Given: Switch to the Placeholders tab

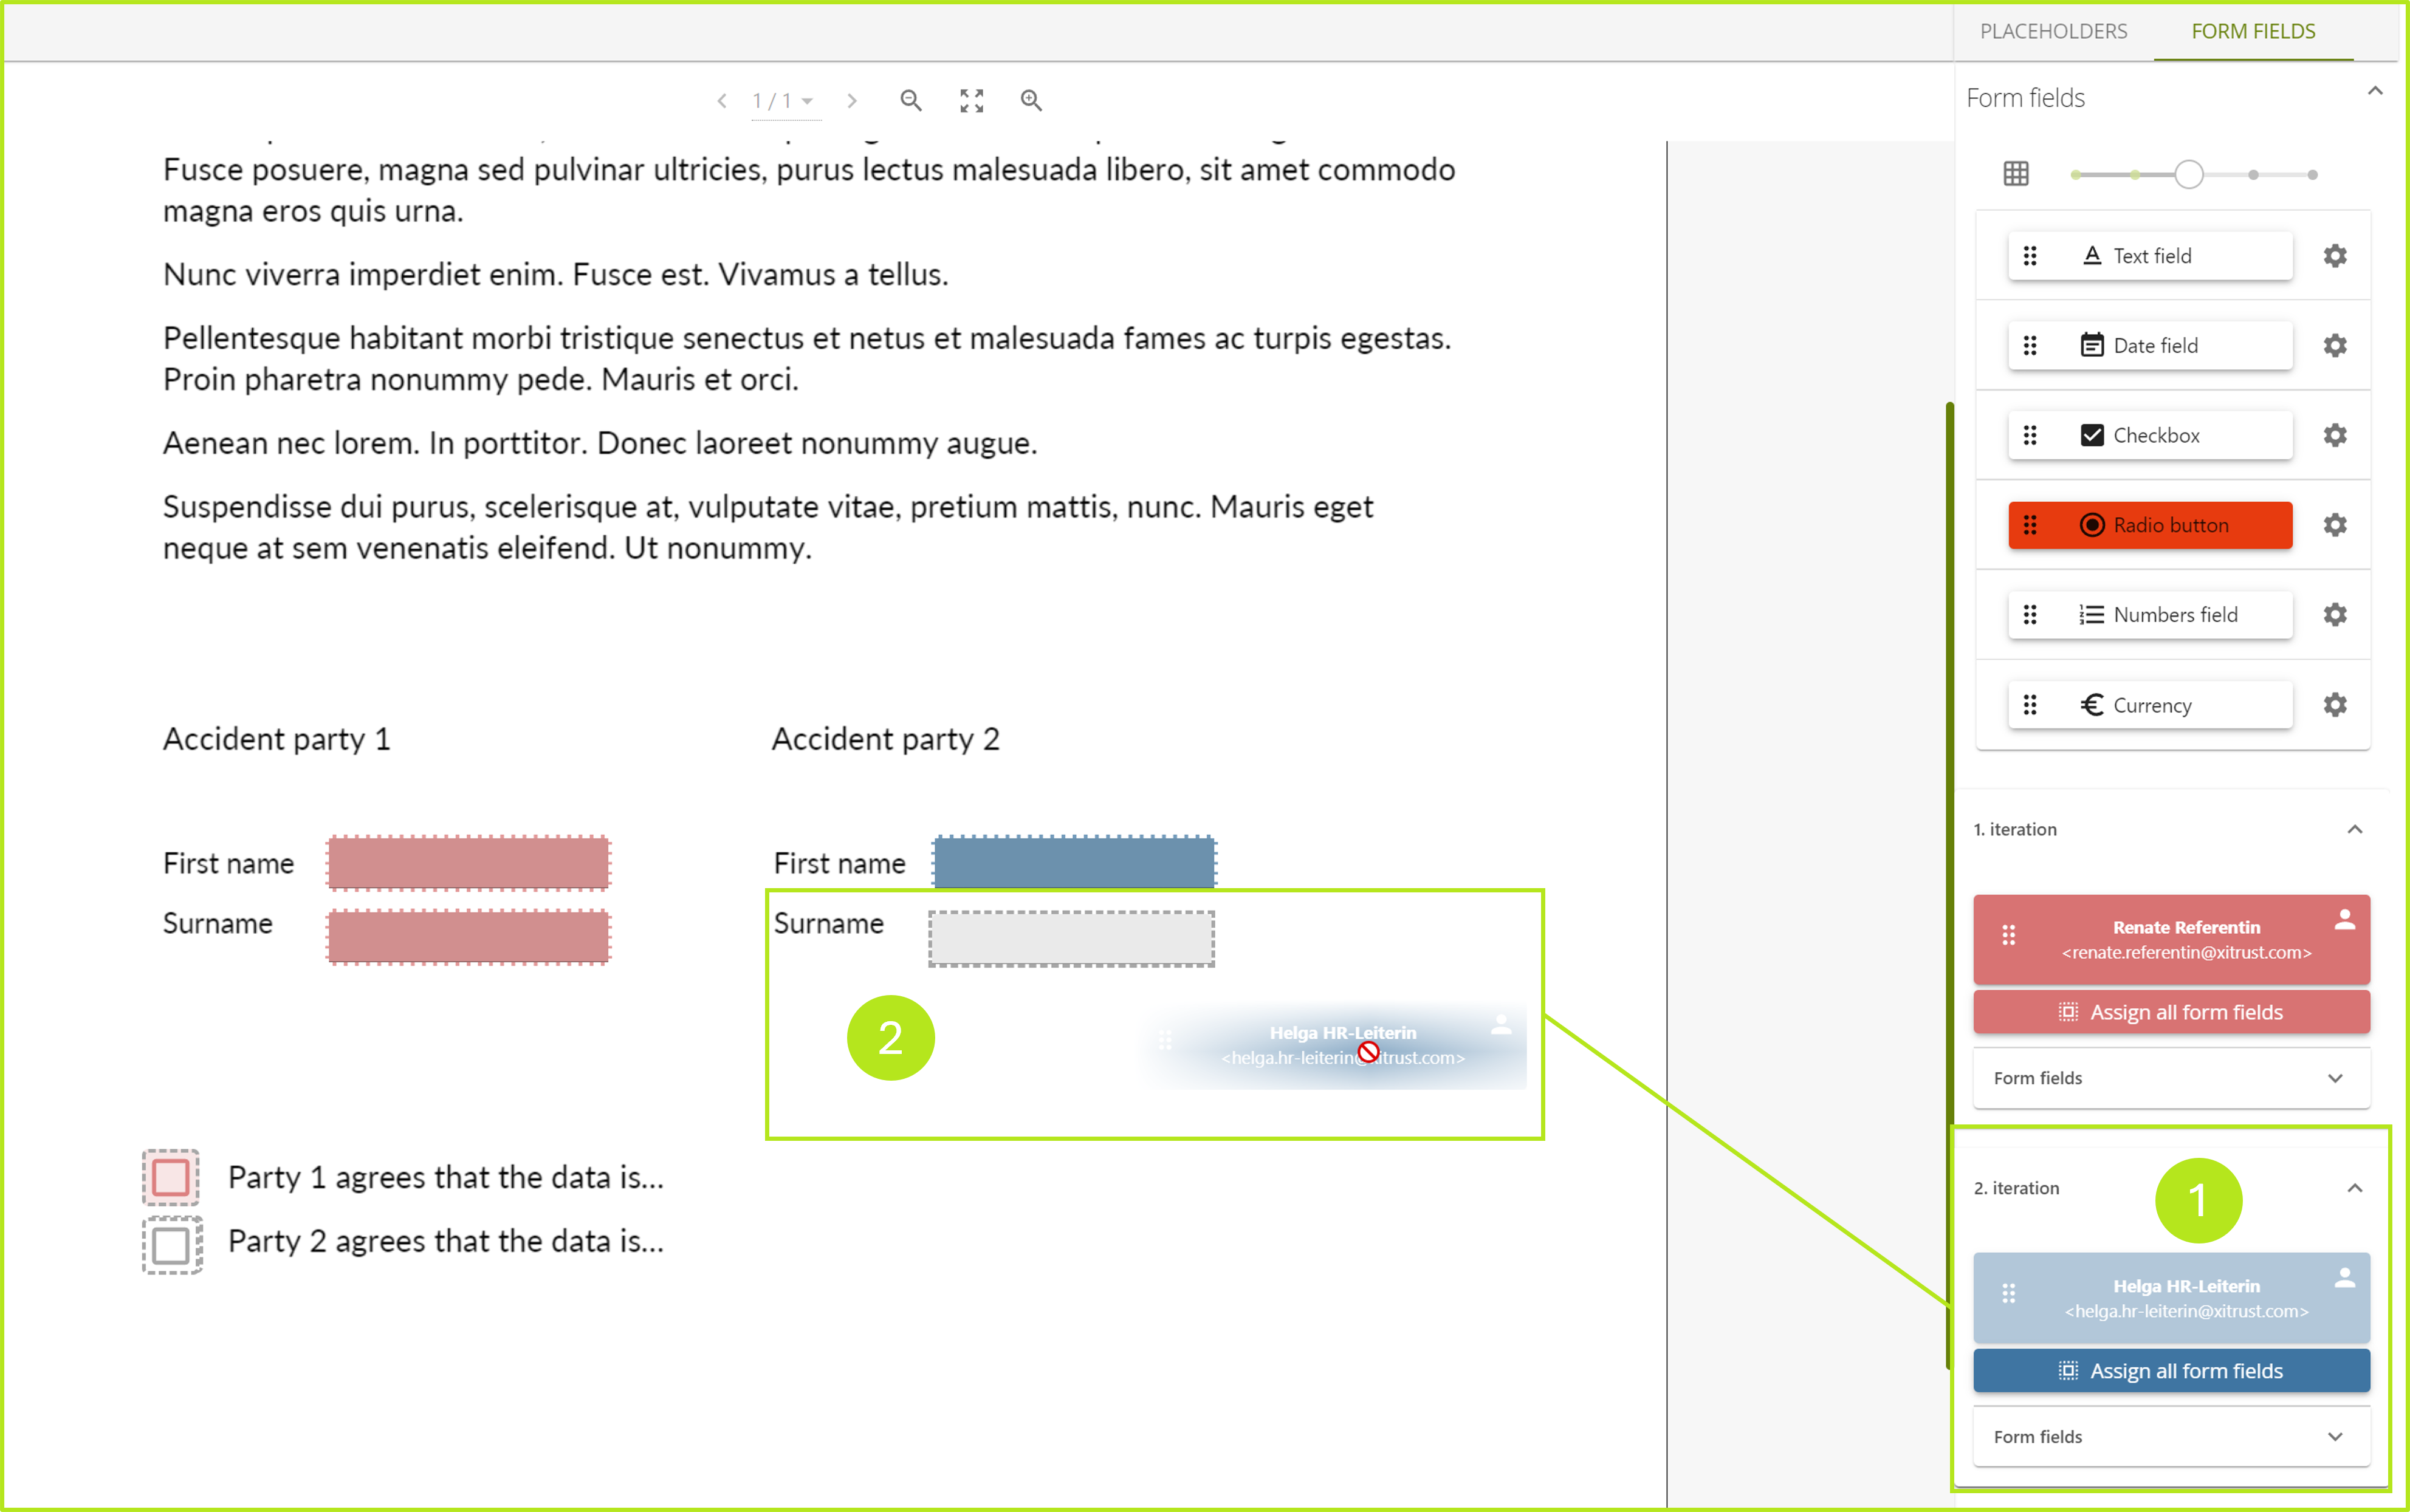Looking at the screenshot, I should pyautogui.click(x=2053, y=31).
